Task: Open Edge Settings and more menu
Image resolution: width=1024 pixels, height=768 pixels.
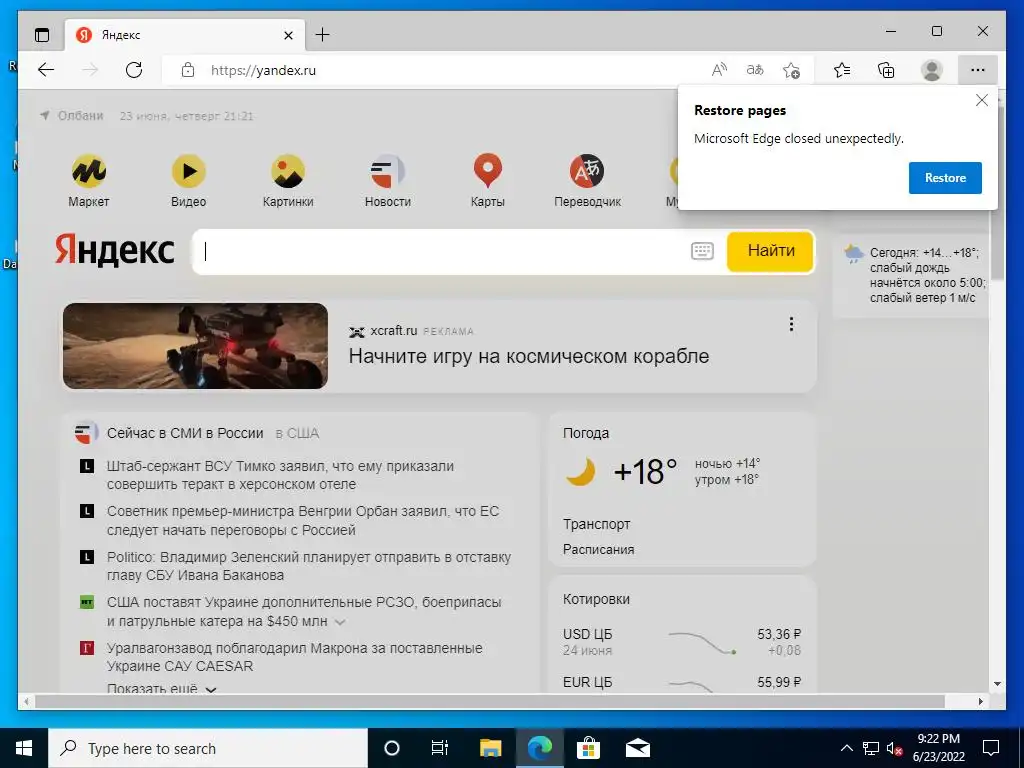Action: 978,70
